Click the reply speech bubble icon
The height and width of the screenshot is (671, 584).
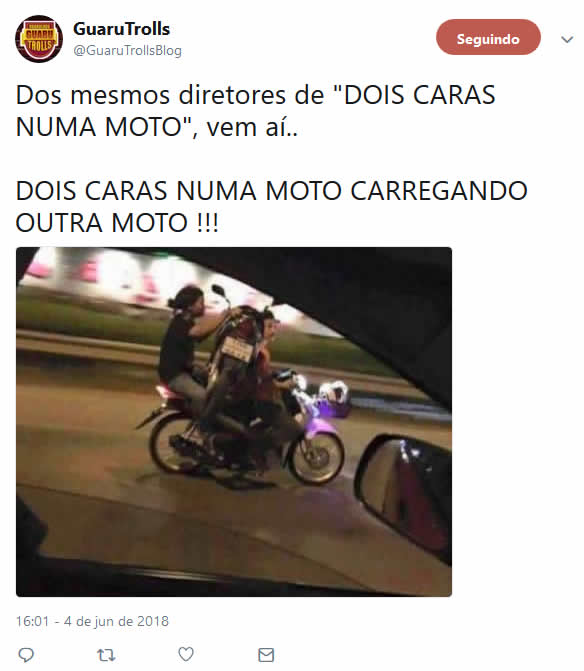pos(26,655)
